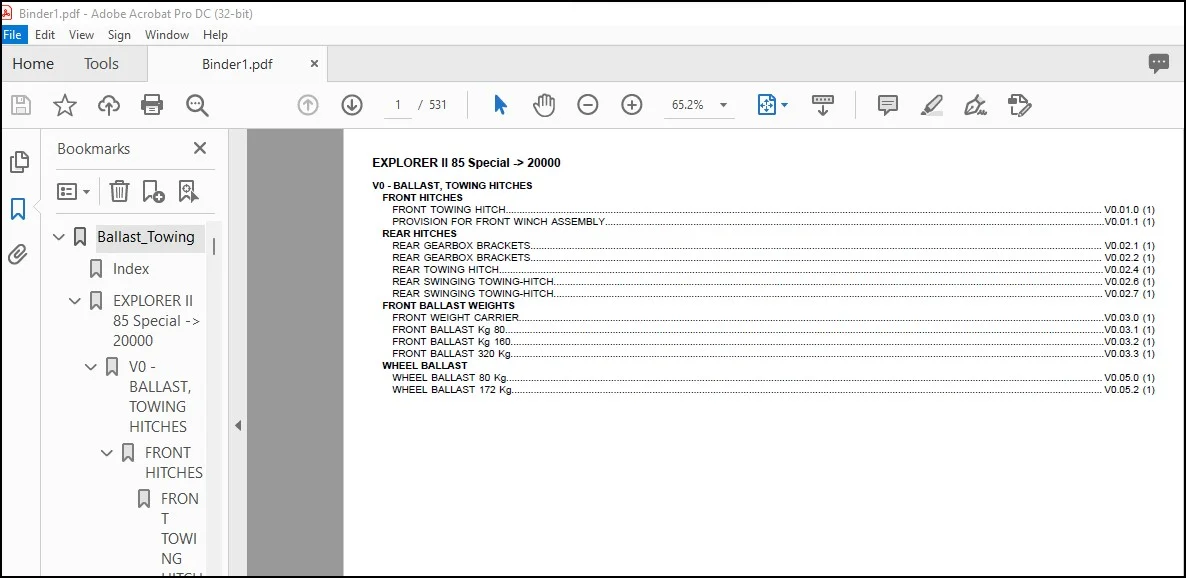Click WHEEL BALLAST 80 Kg entry
Image resolution: width=1186 pixels, height=578 pixels.
pyautogui.click(x=449, y=378)
